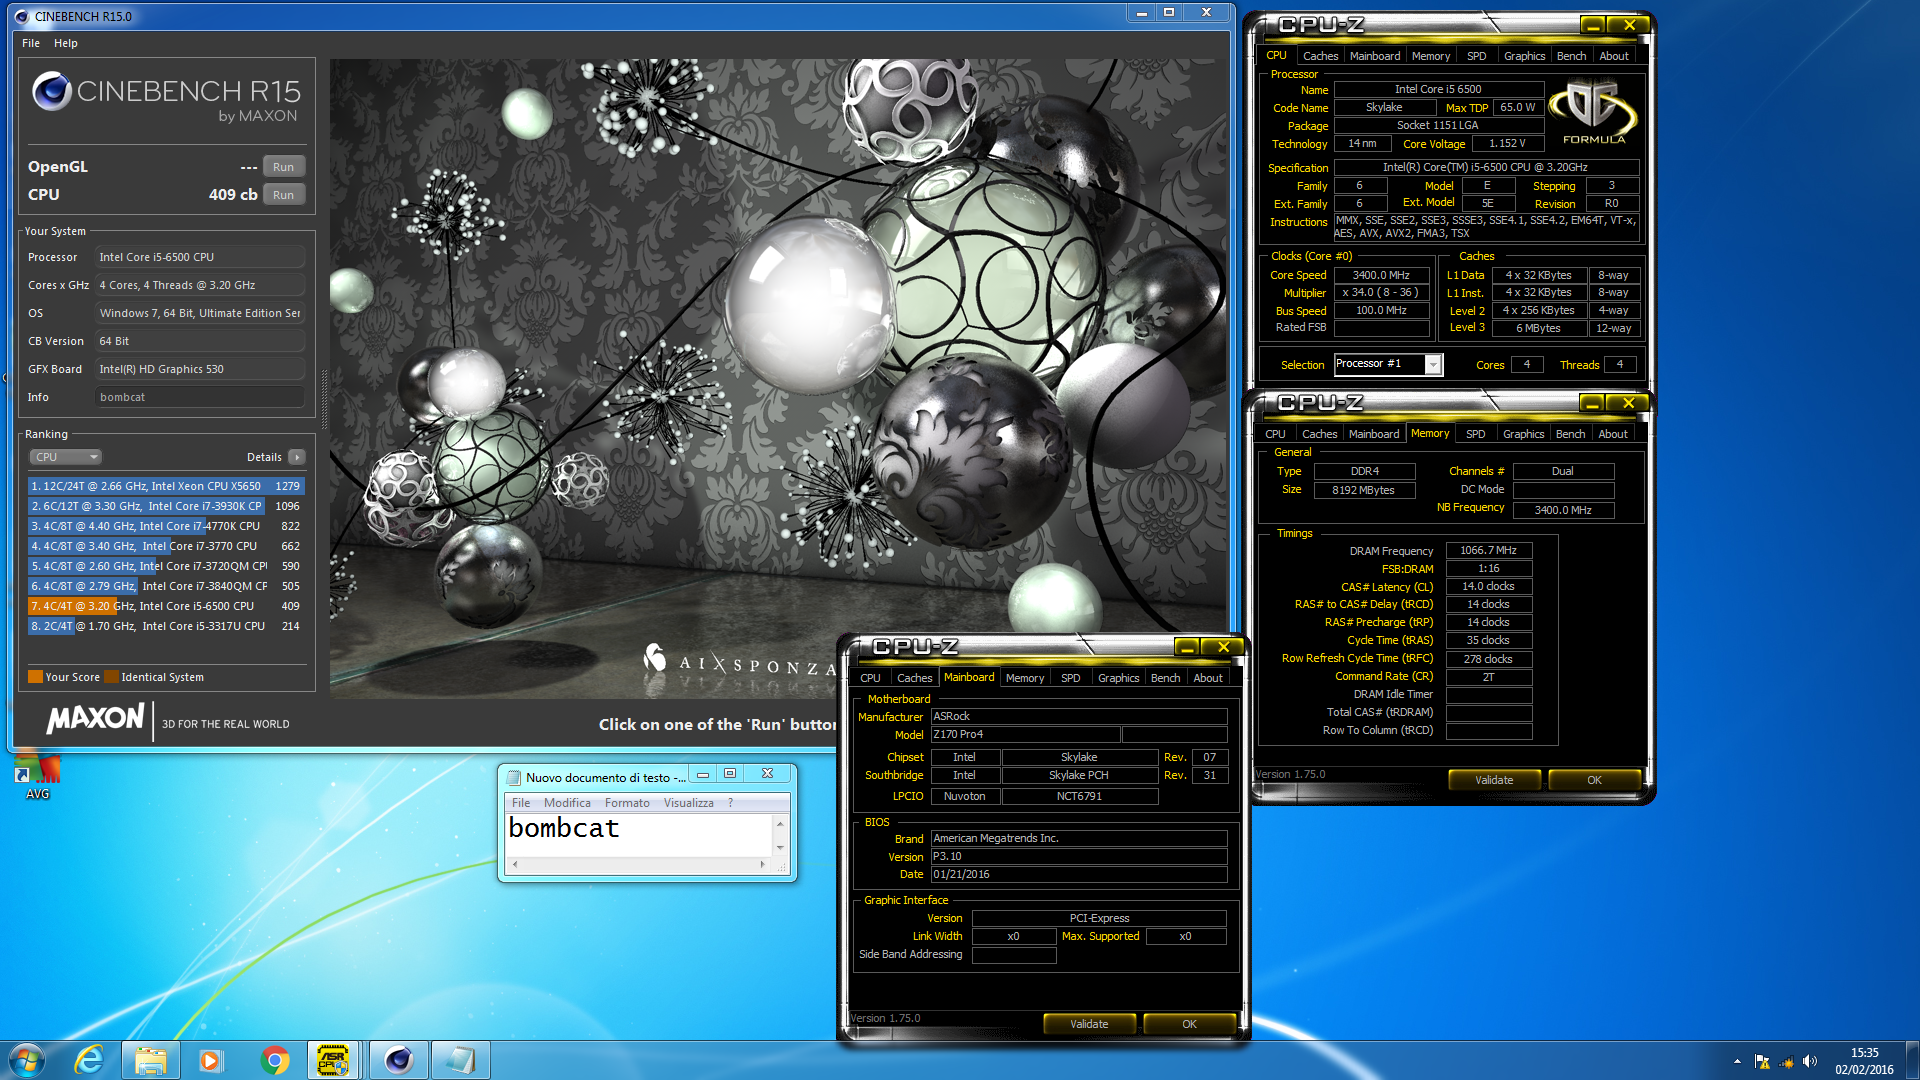Open Caches tab in top CPU-Z window
Viewport: 1920px width, 1080px height.
[x=1320, y=56]
